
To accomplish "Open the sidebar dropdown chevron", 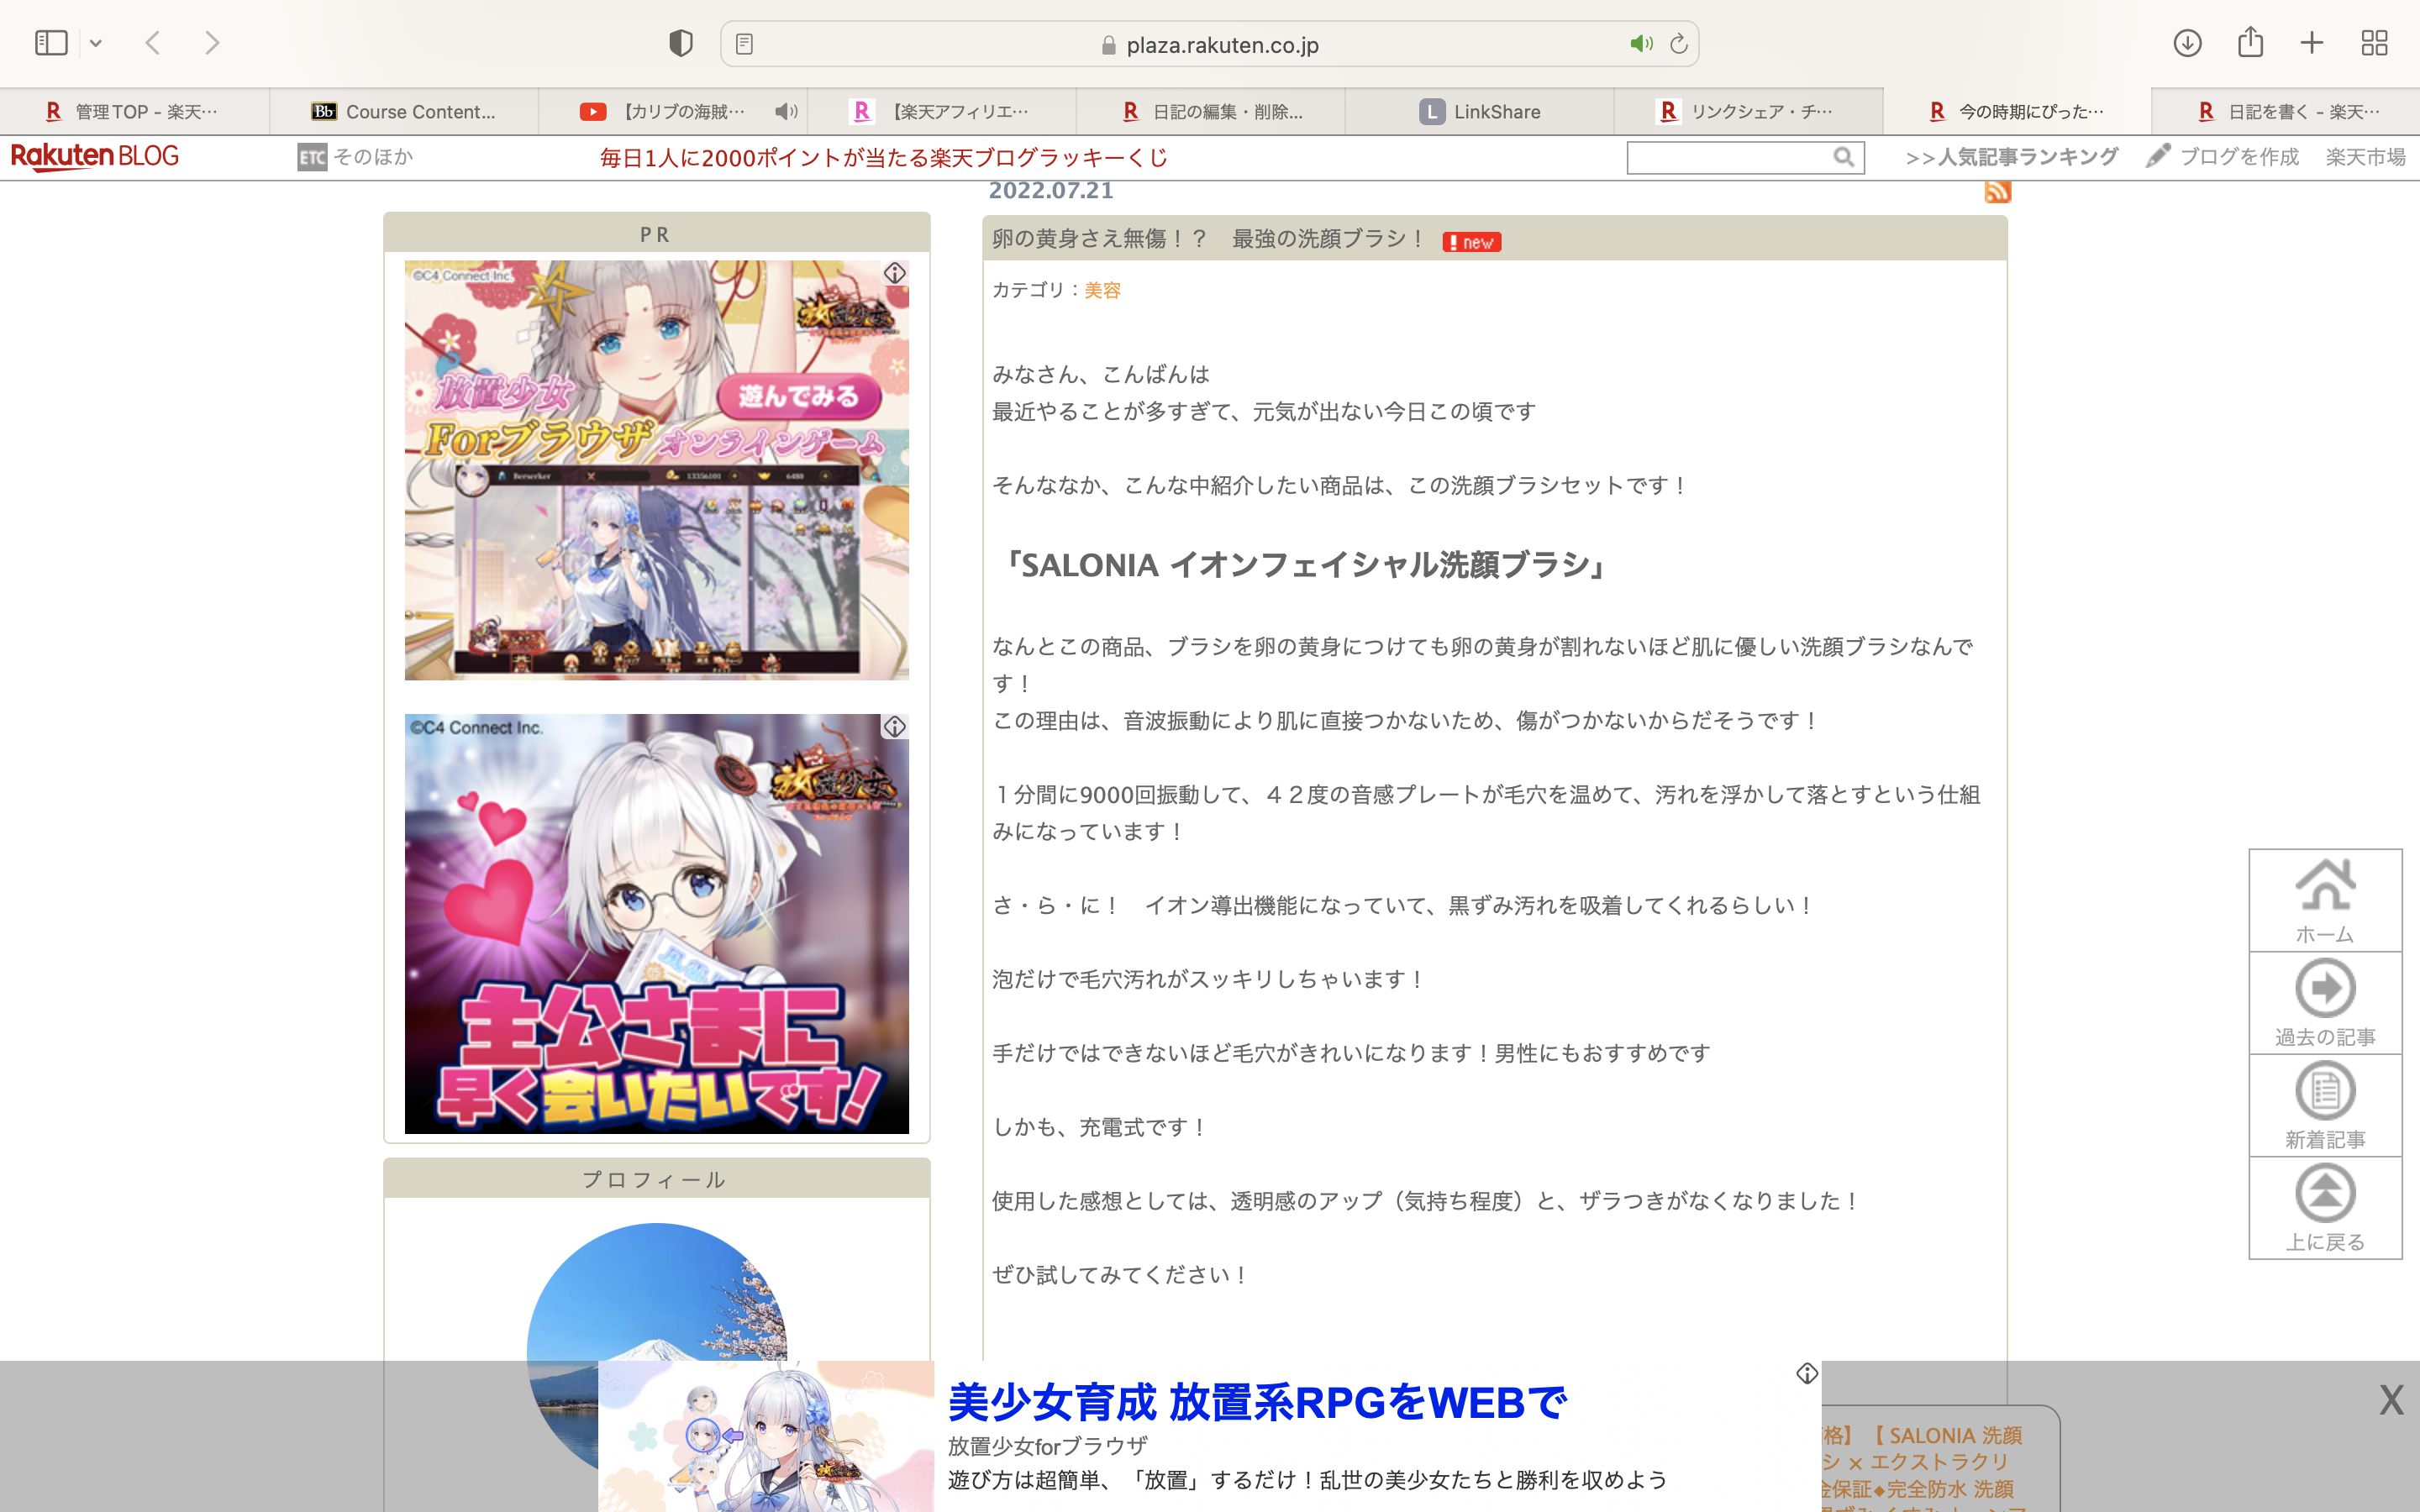I will (x=96, y=43).
